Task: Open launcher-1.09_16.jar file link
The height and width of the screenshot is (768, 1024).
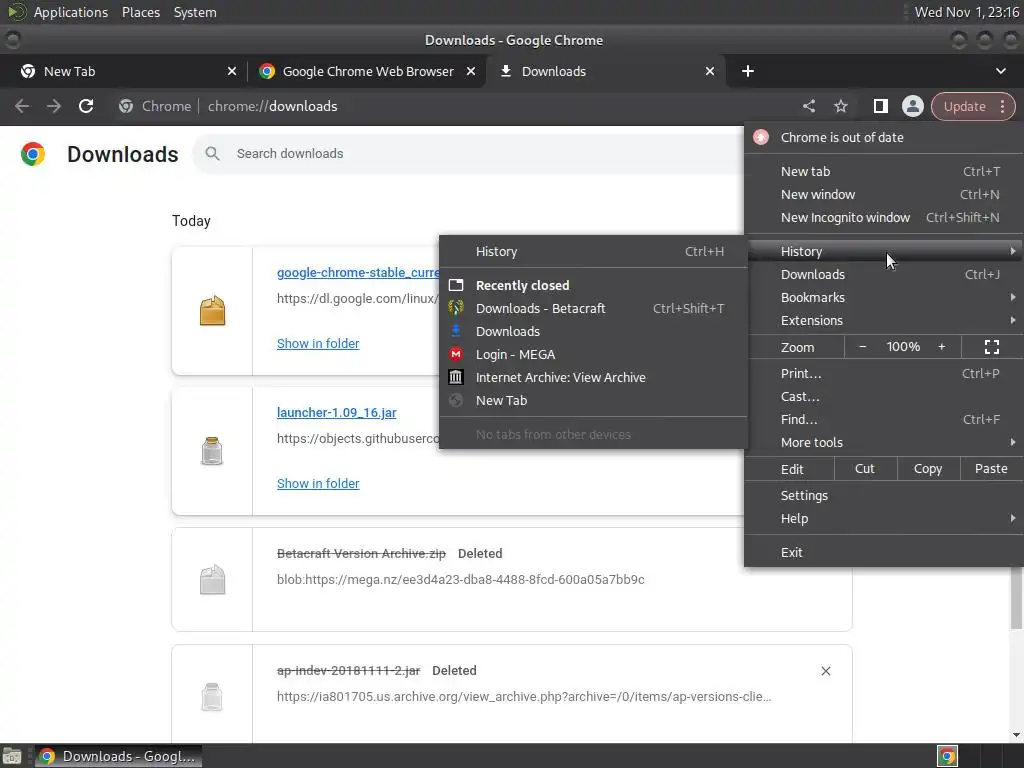Action: 336,413
